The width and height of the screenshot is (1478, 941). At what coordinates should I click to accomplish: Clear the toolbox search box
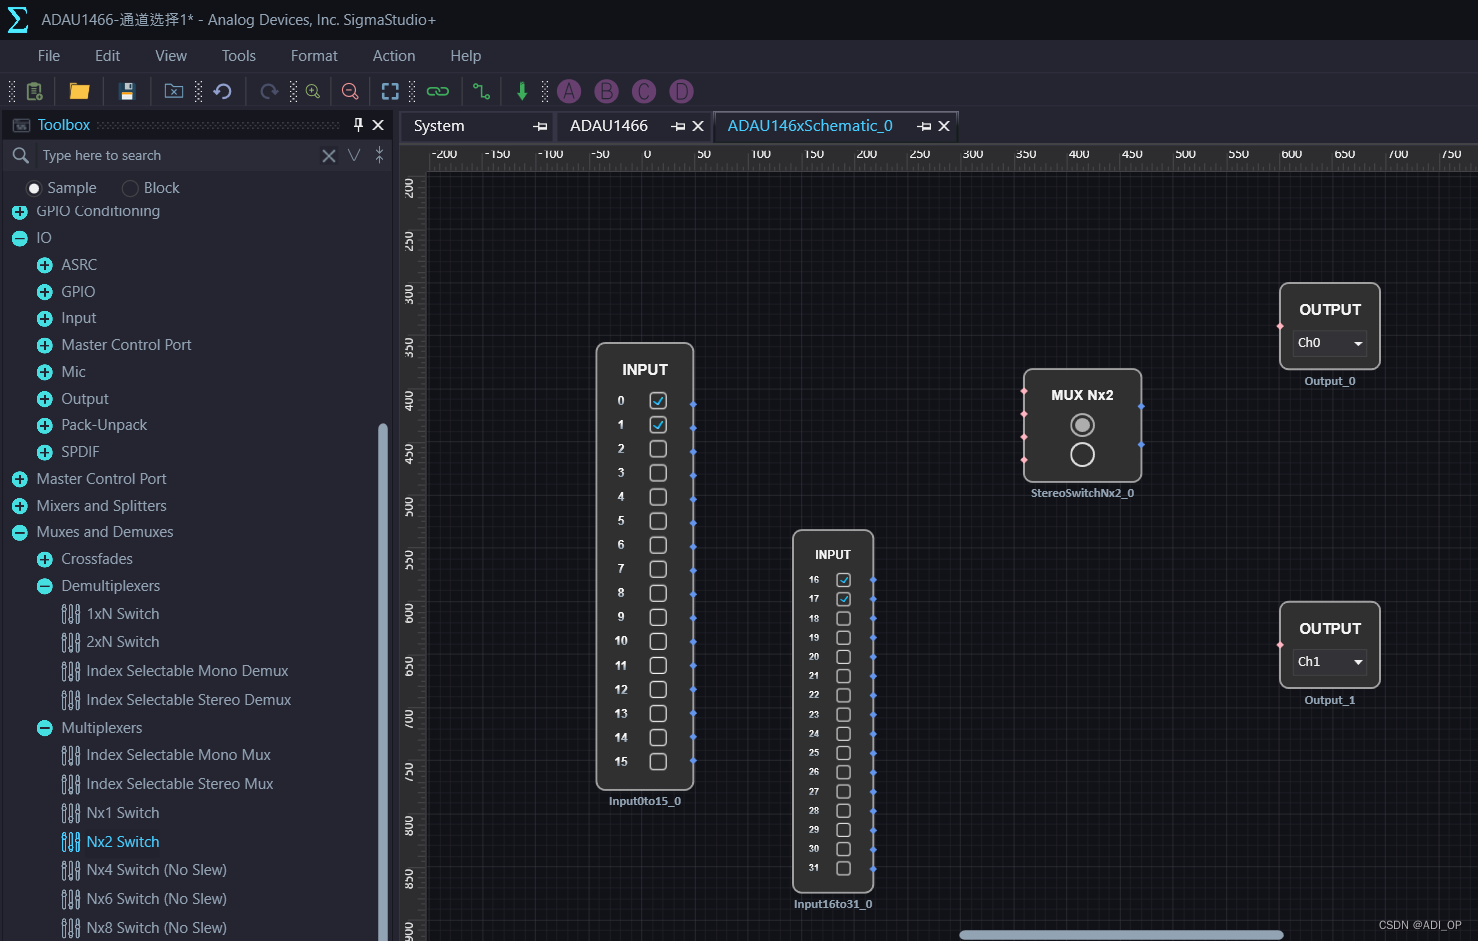[328, 155]
